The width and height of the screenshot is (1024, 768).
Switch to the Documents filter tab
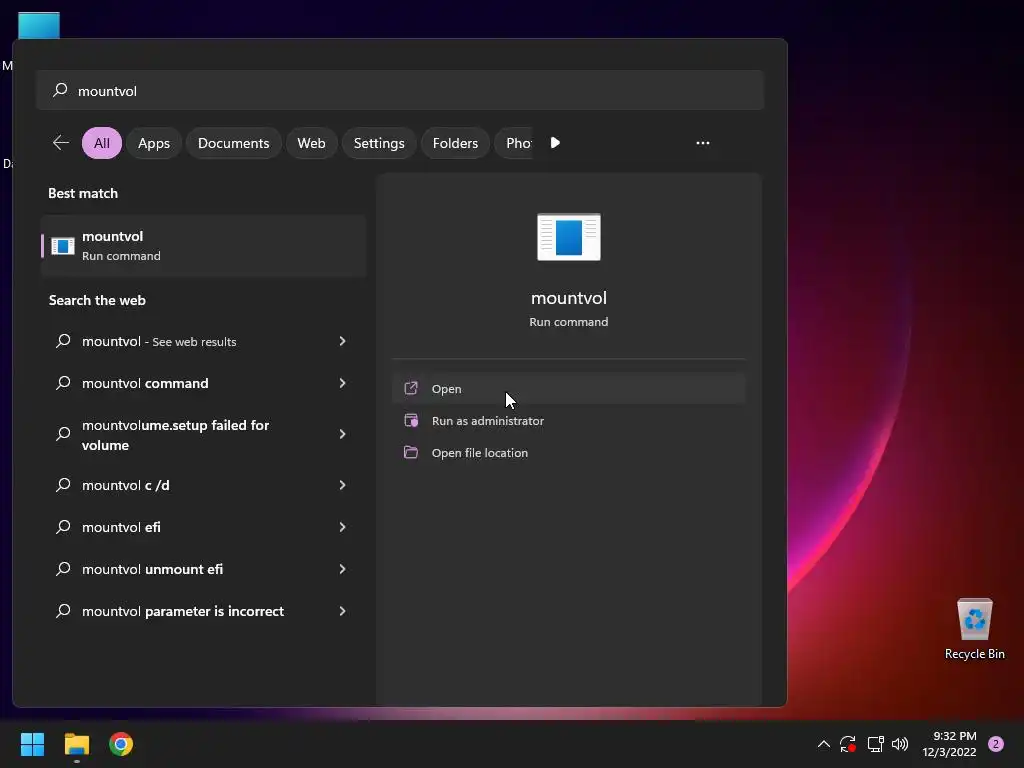coord(234,143)
